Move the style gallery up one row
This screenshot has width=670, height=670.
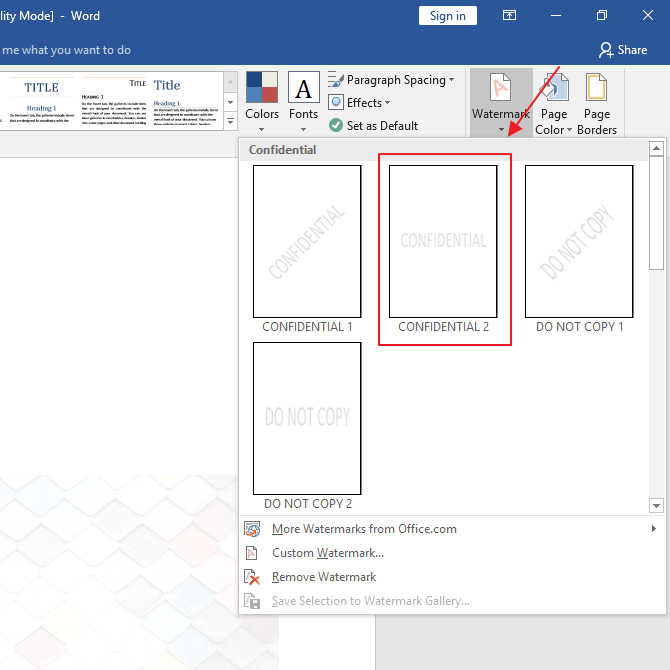point(230,82)
